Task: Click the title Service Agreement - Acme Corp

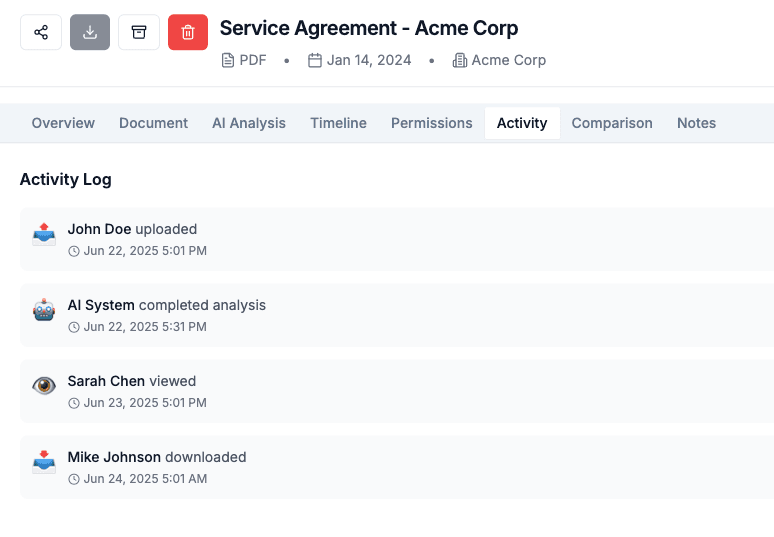Action: coord(369,28)
